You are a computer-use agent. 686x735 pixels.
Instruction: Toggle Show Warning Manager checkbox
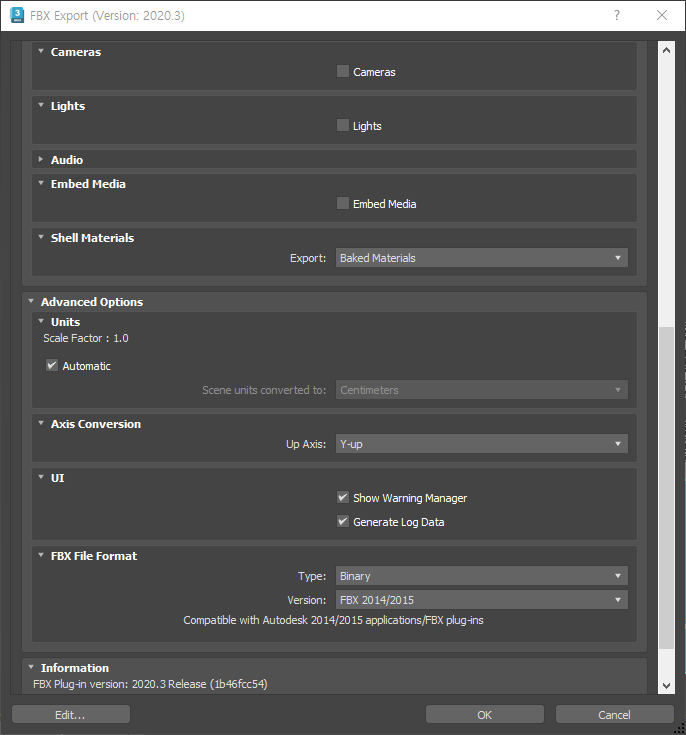coord(343,497)
